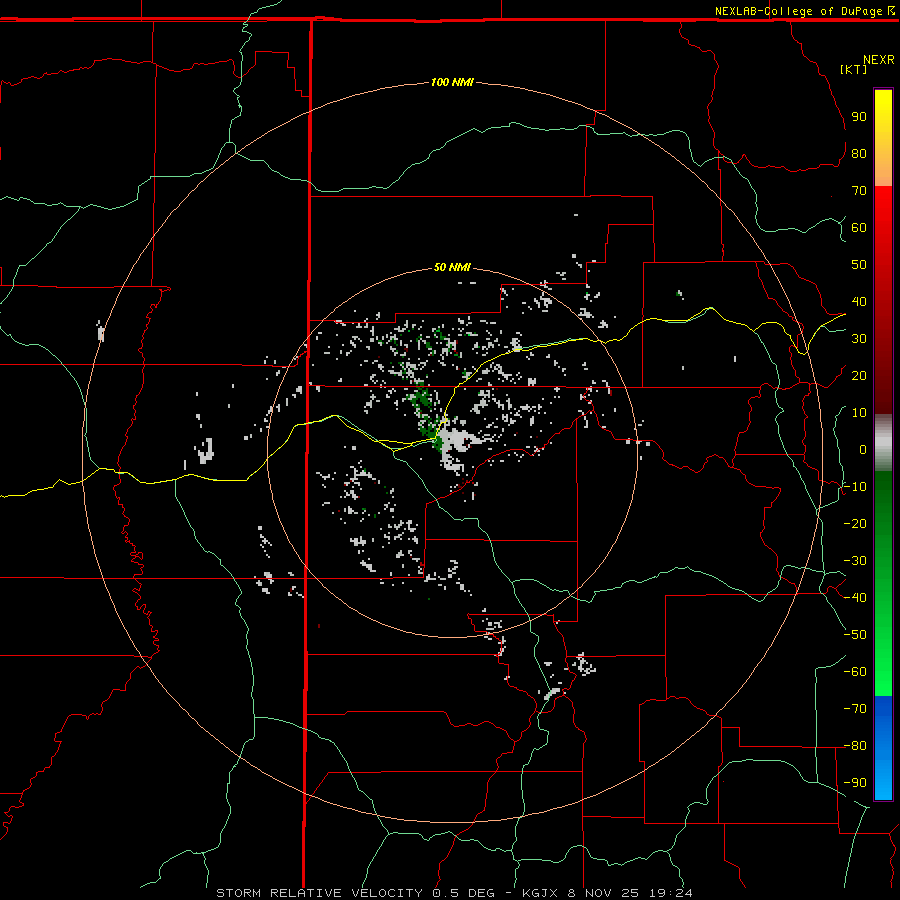This screenshot has height=900, width=900.
Task: Click the 50 NMI range ring label
Action: [x=452, y=267]
